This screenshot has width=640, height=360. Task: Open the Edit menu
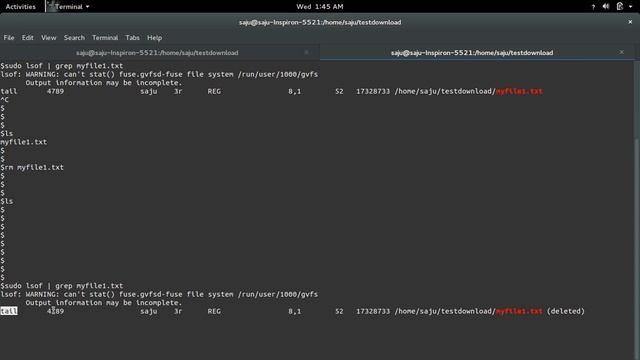27,38
